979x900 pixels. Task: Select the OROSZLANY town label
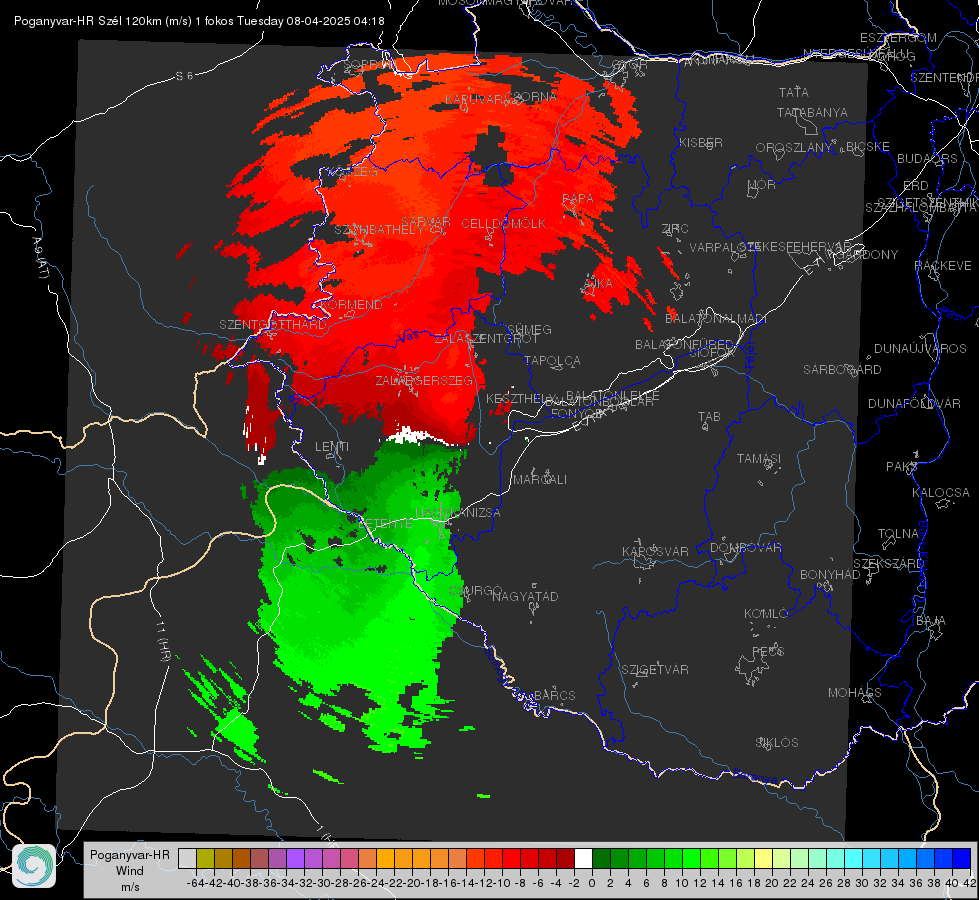point(793,147)
